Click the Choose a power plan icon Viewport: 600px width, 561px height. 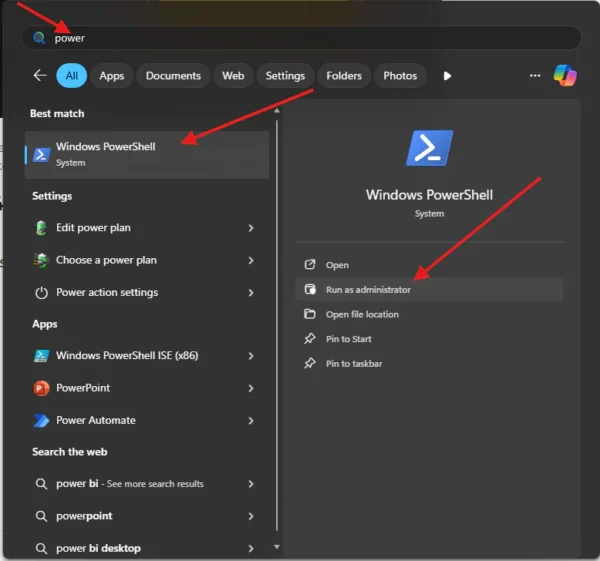tap(41, 261)
